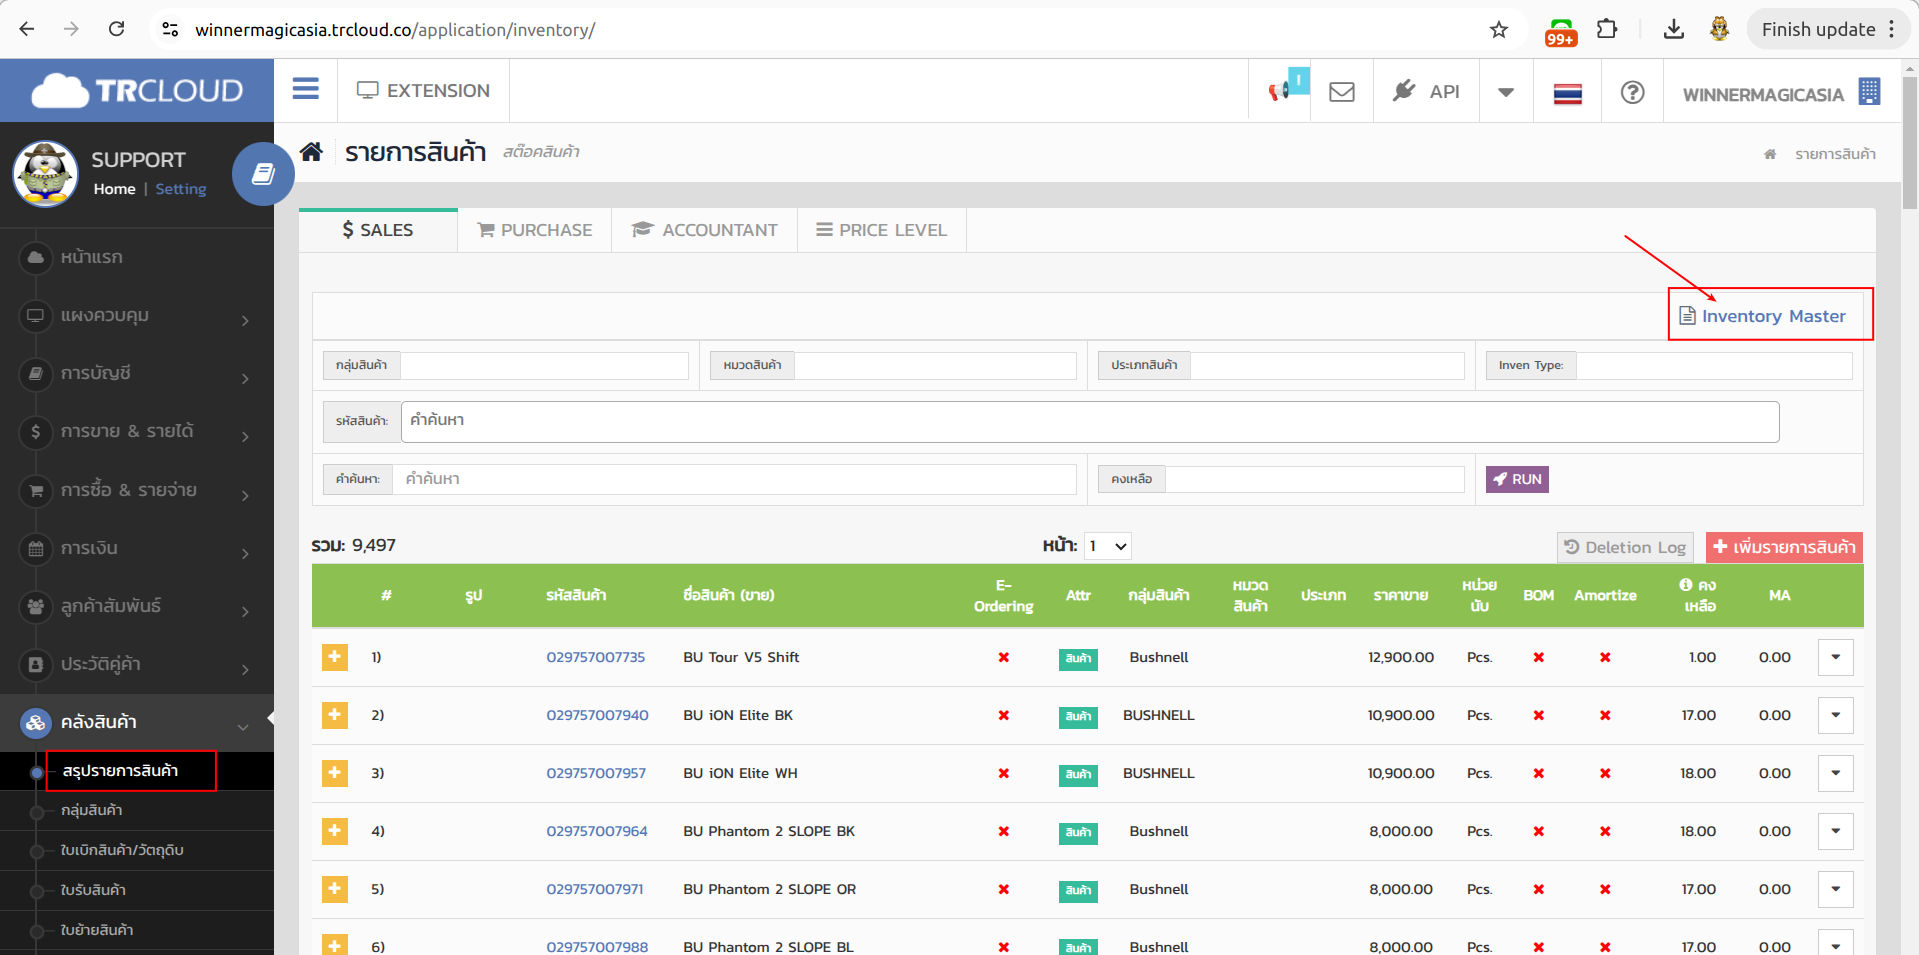
Task: Click the Finish update browser button
Action: [1827, 29]
